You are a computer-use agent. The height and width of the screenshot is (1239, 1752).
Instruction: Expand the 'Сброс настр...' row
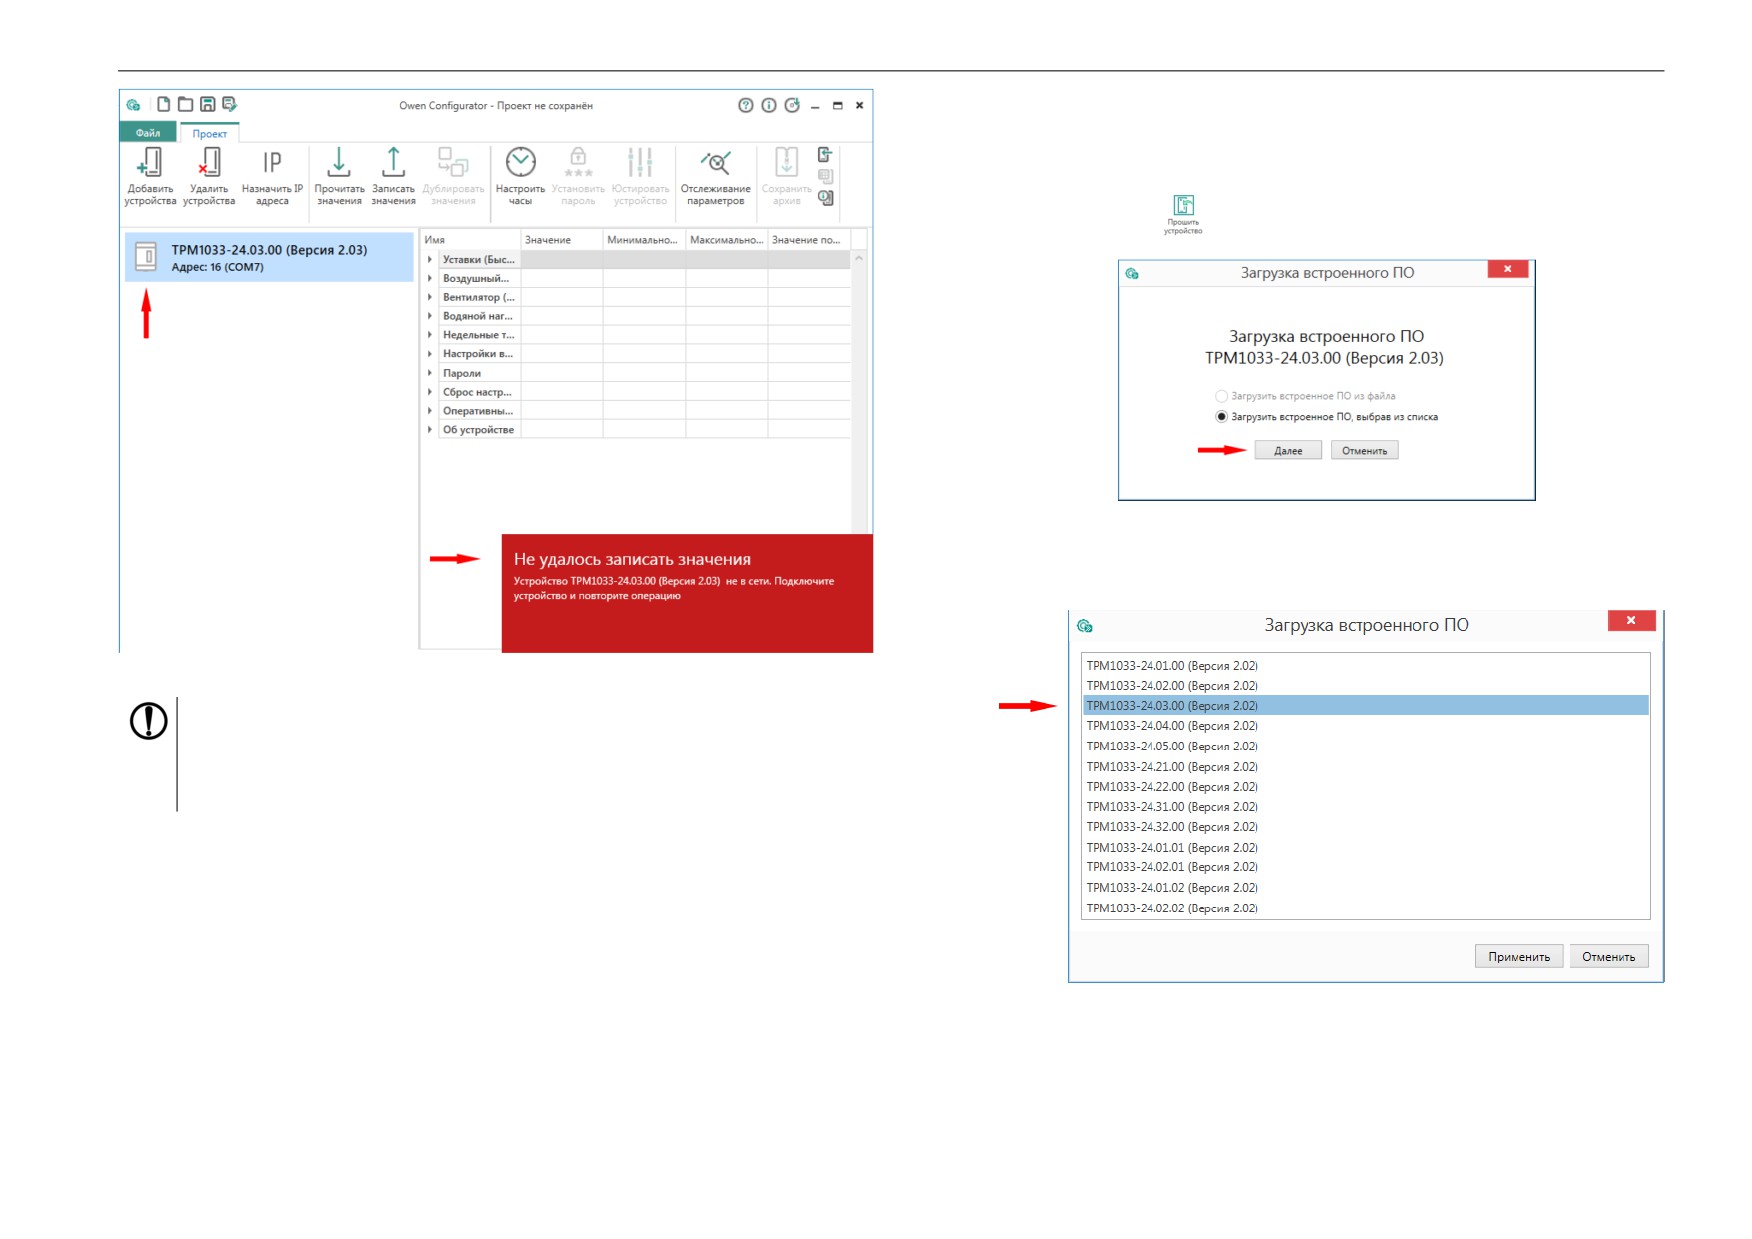pyautogui.click(x=430, y=392)
